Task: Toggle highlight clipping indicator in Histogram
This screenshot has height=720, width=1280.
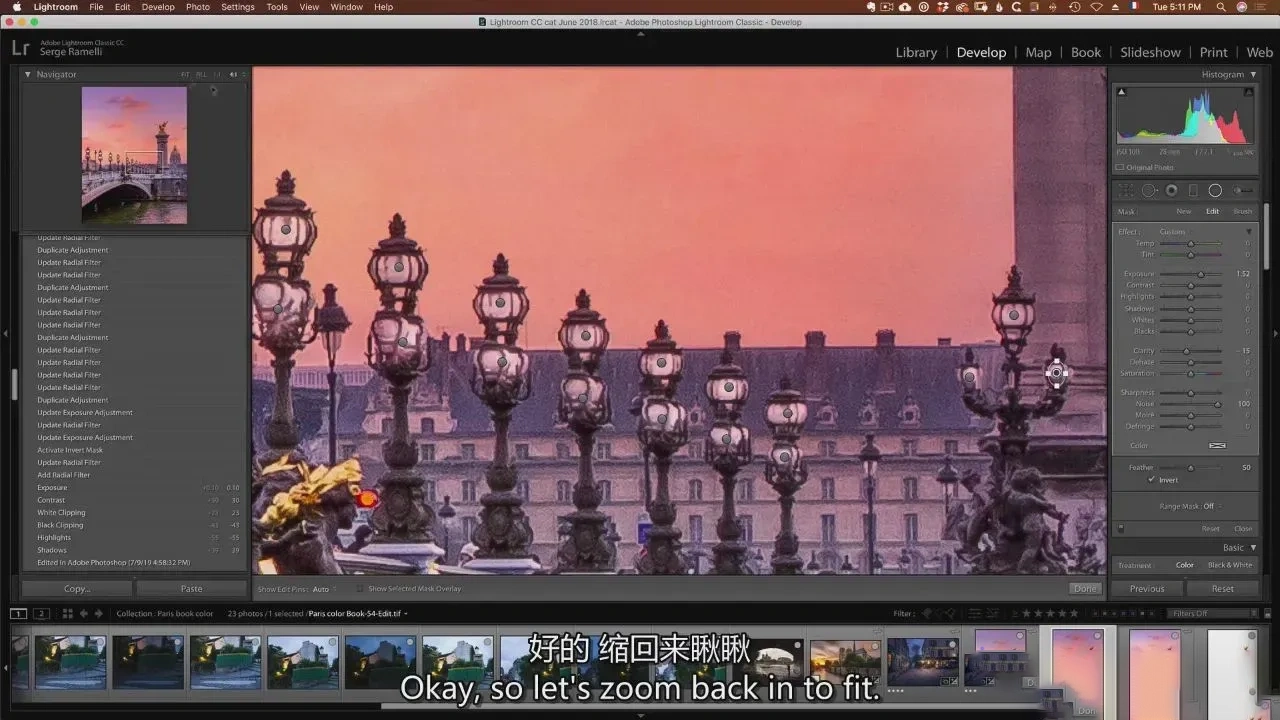Action: (x=1248, y=92)
